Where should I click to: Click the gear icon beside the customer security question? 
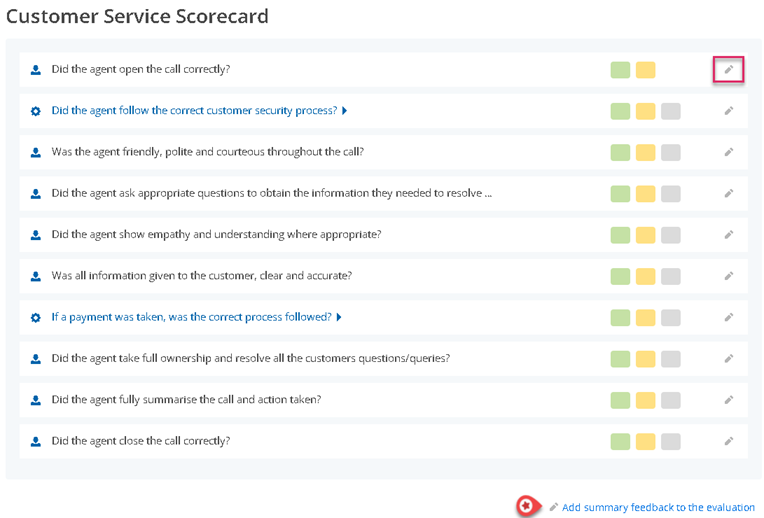coord(36,111)
